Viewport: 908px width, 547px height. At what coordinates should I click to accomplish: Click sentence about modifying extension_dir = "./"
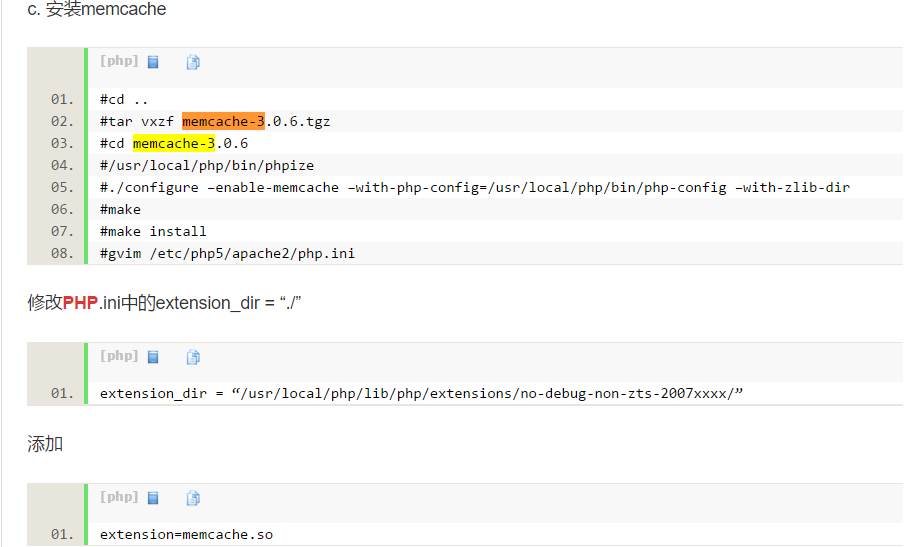pyautogui.click(x=164, y=303)
